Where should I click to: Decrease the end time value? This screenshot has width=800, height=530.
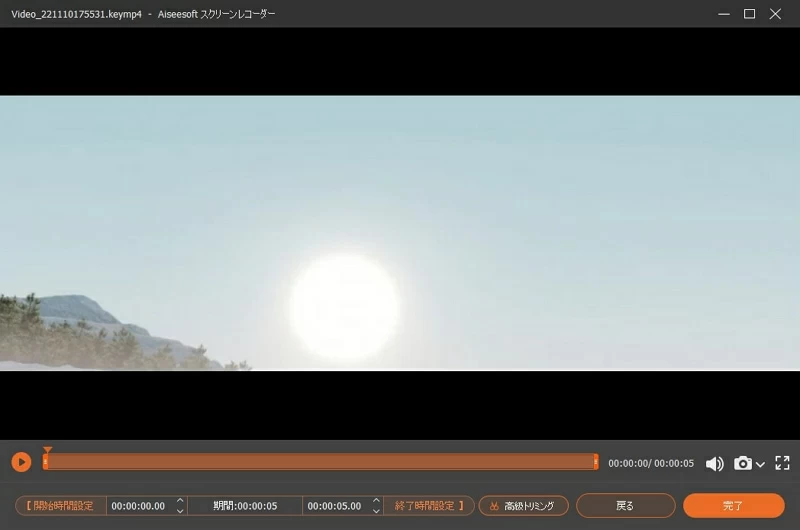(376, 511)
